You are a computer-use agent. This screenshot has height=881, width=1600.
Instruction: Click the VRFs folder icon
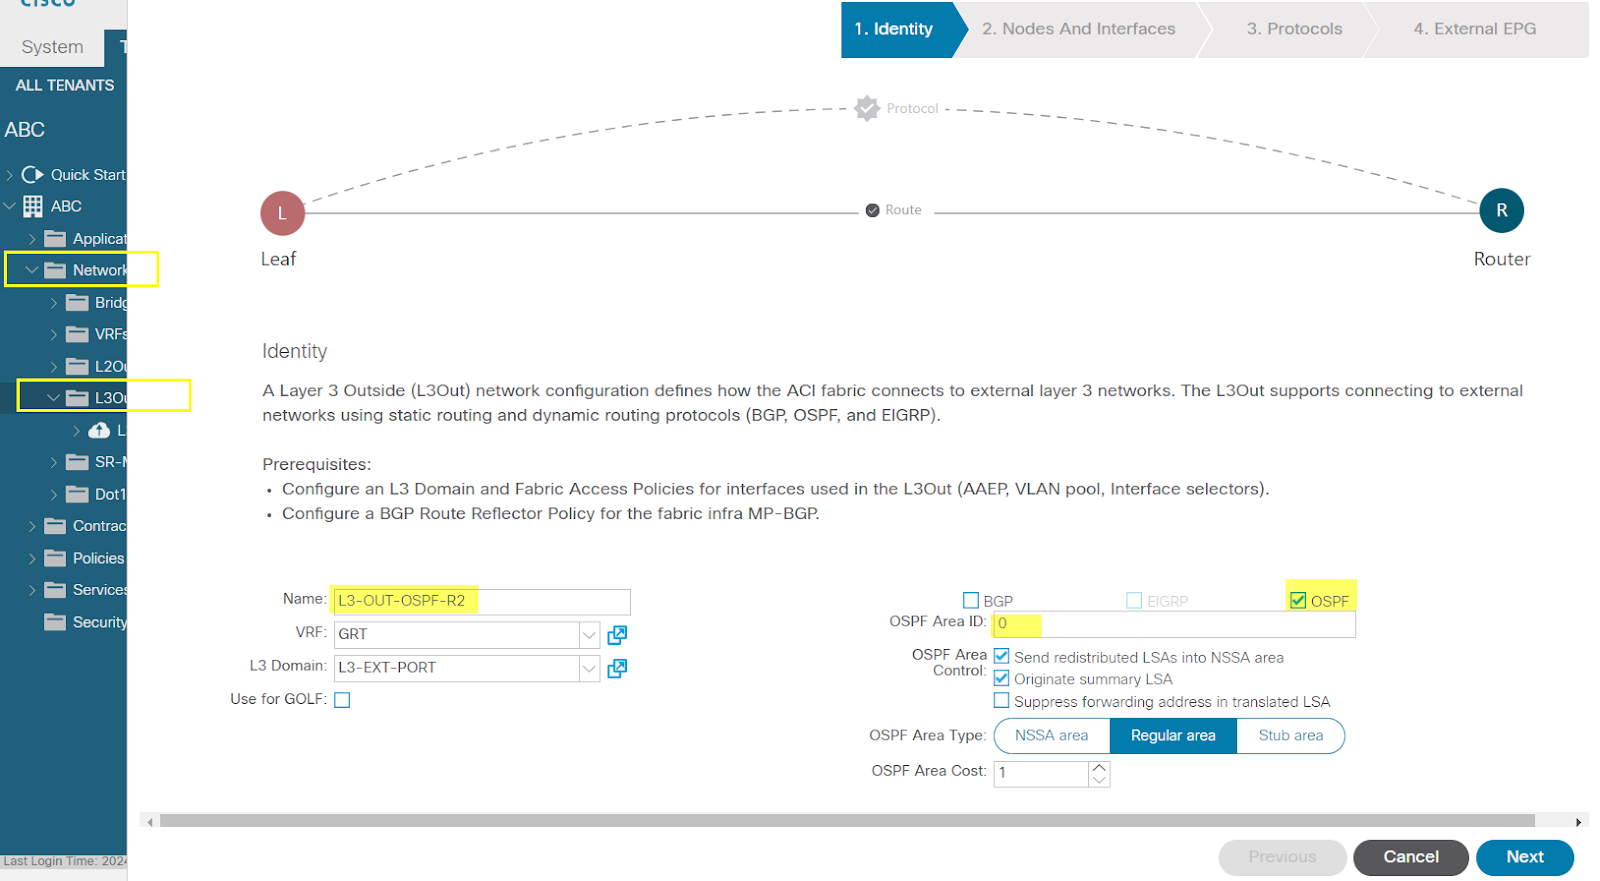[77, 334]
